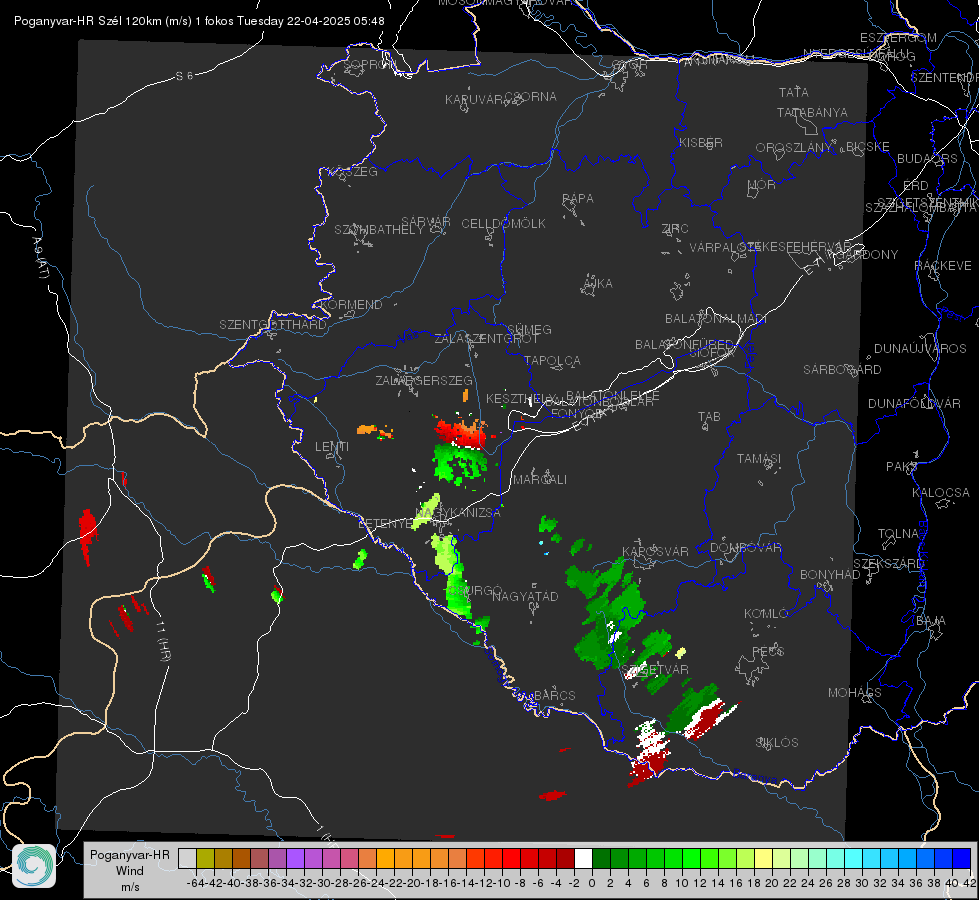This screenshot has height=900, width=979.
Task: Click the NAGYATAD city label
Action: click(525, 596)
